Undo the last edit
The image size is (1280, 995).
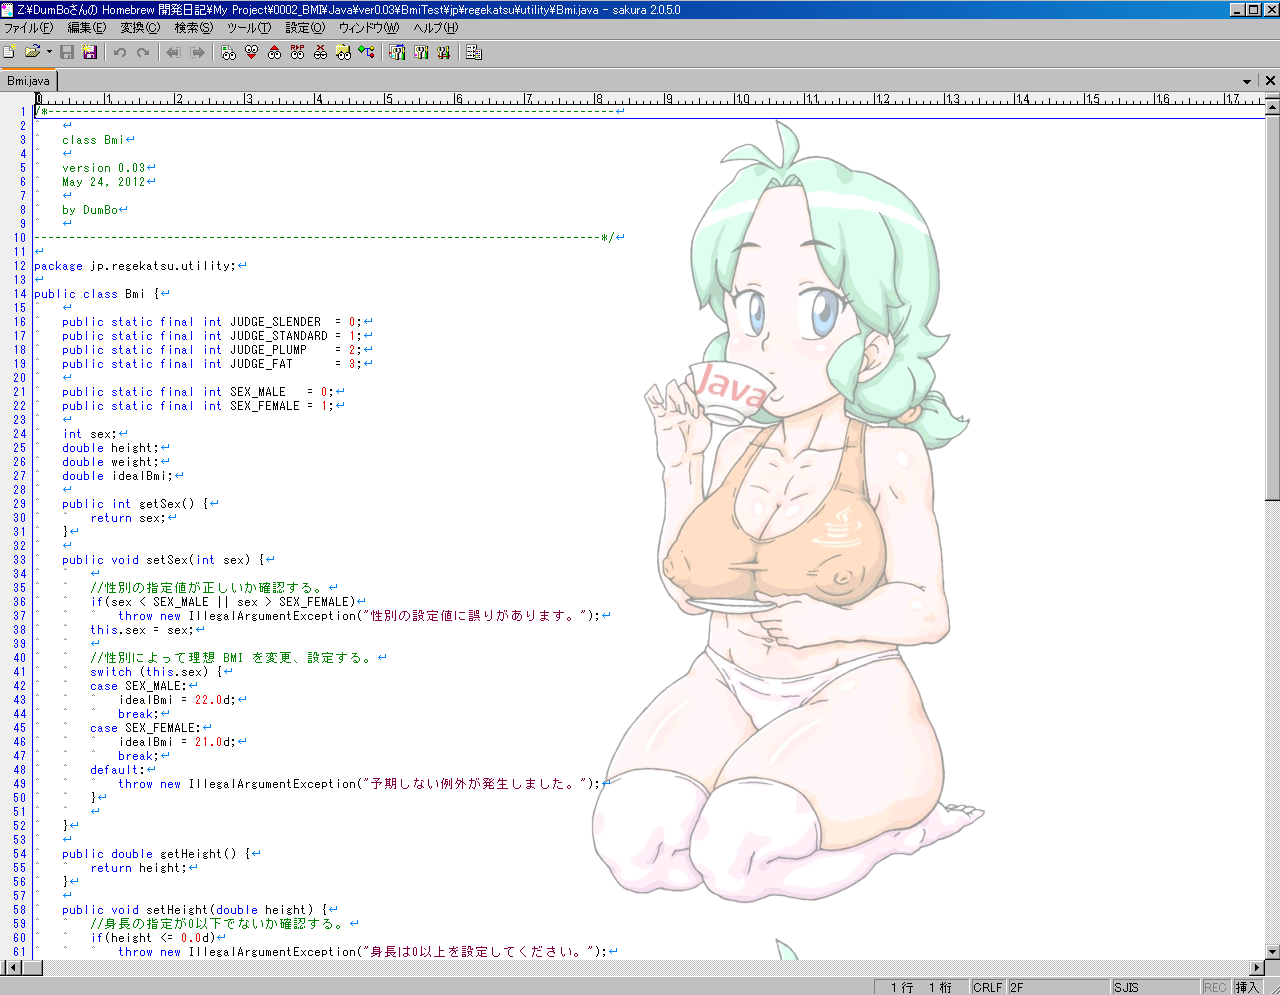pyautogui.click(x=120, y=52)
